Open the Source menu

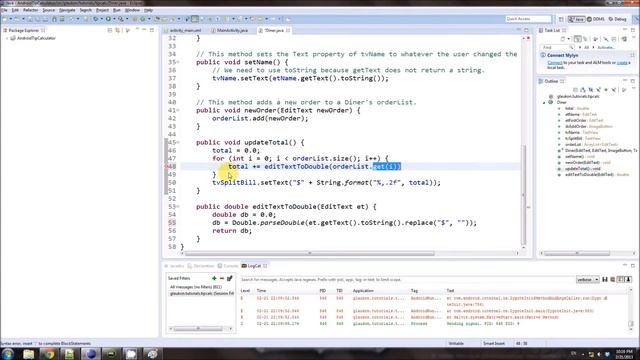49,10
